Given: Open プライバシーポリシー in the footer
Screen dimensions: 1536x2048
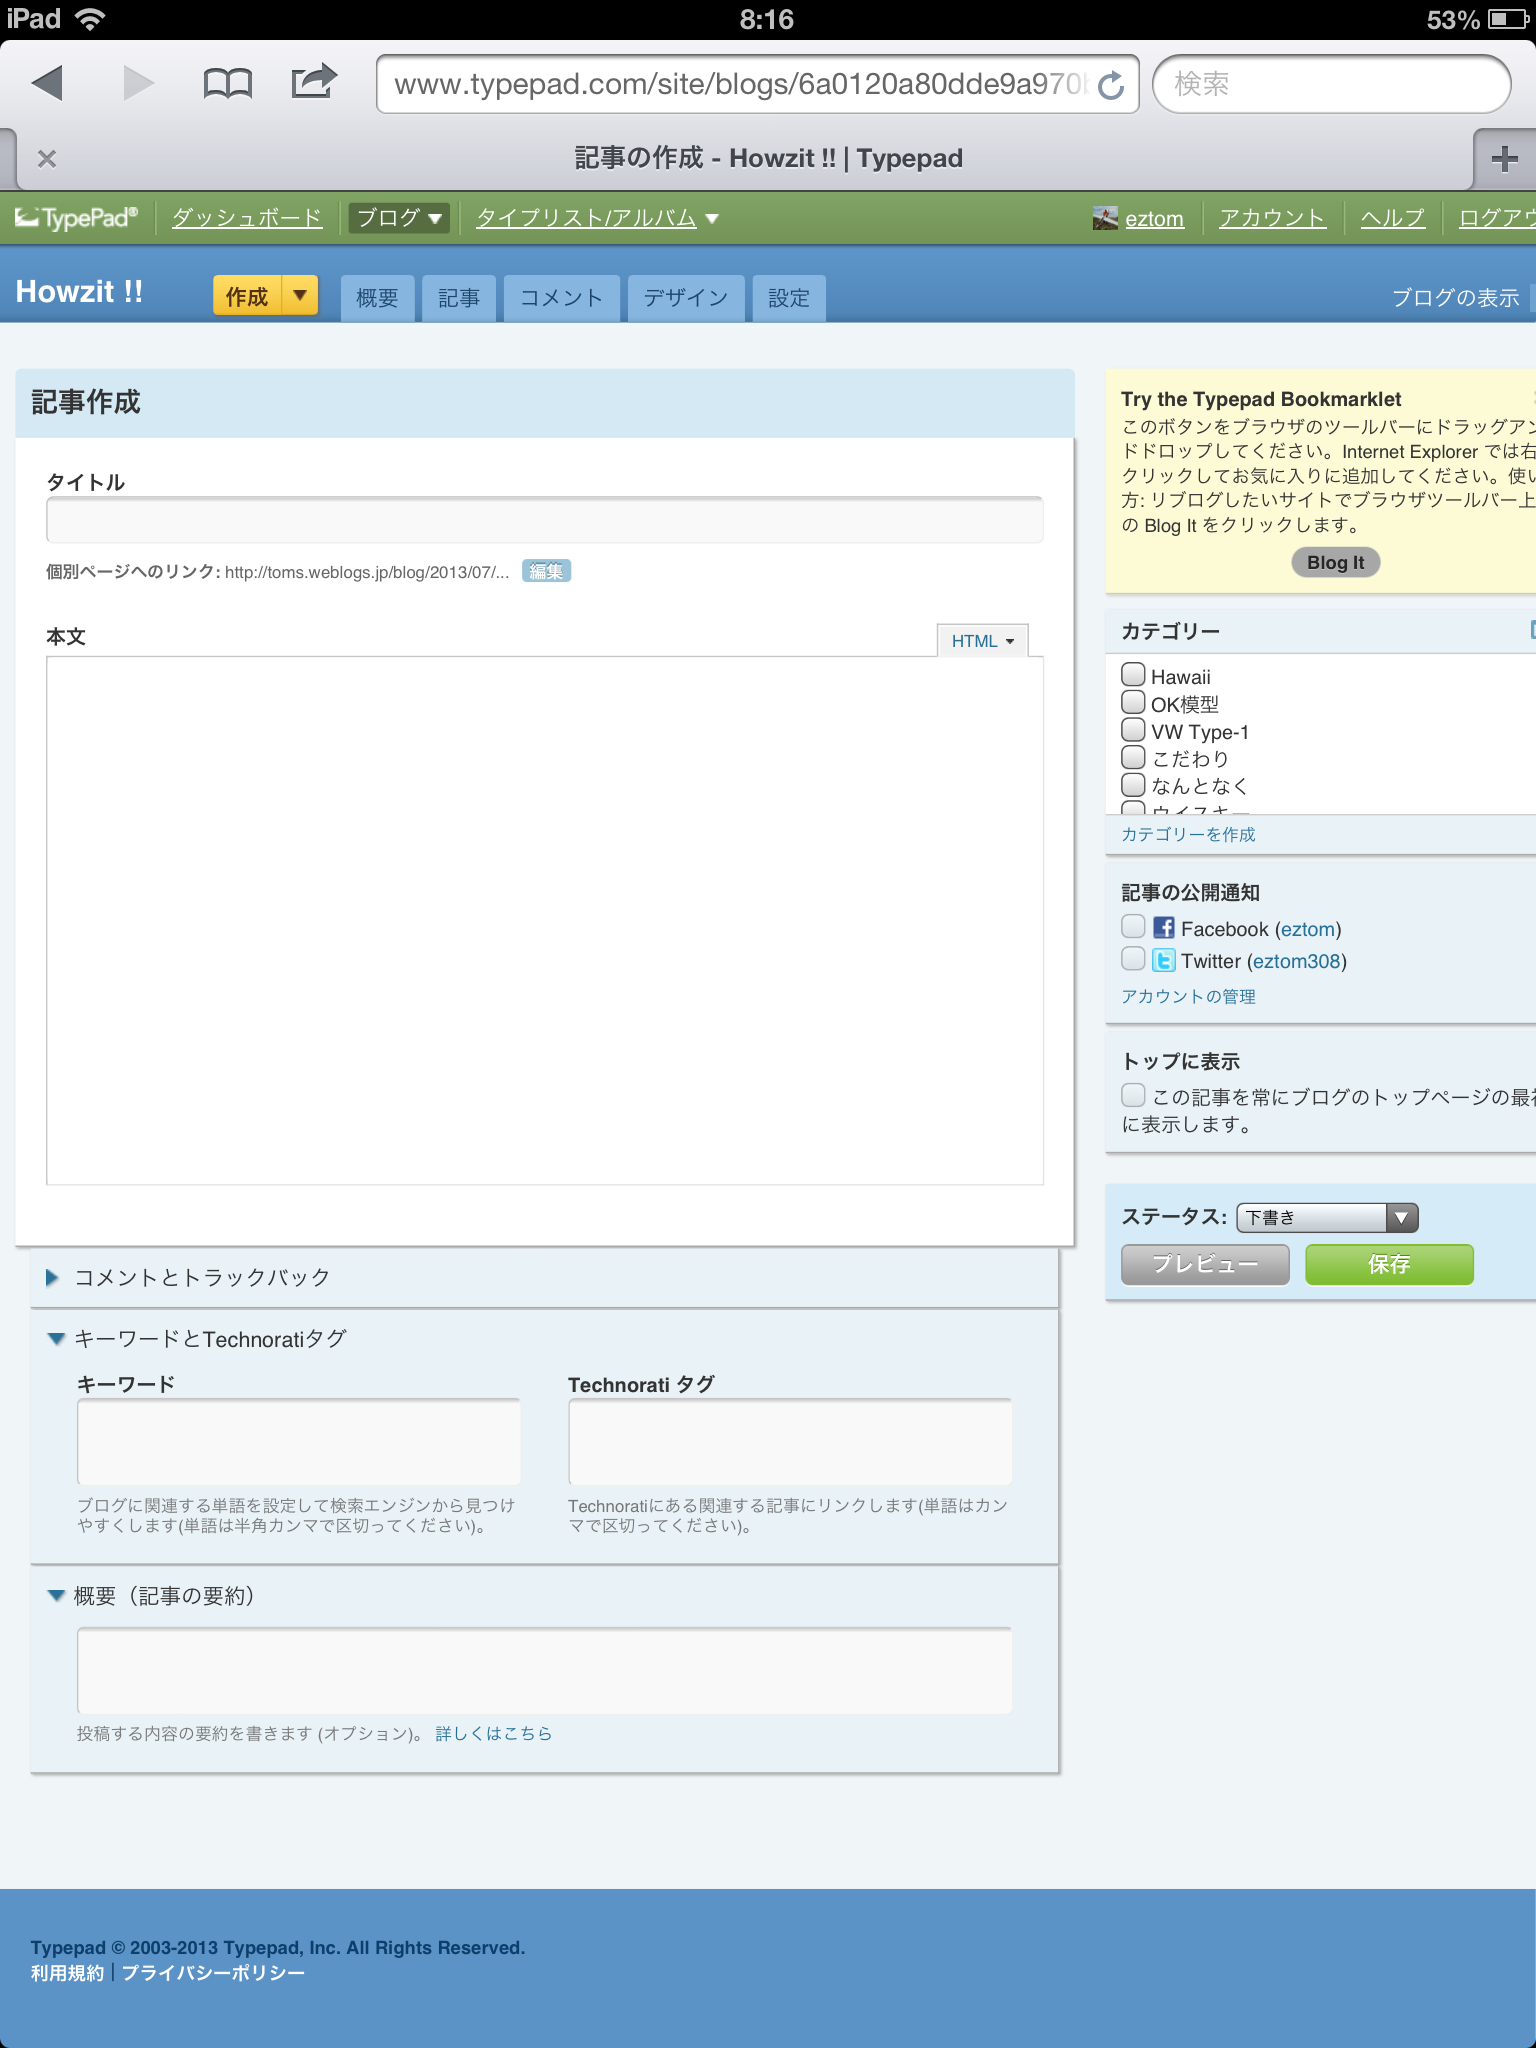Looking at the screenshot, I should (213, 1973).
